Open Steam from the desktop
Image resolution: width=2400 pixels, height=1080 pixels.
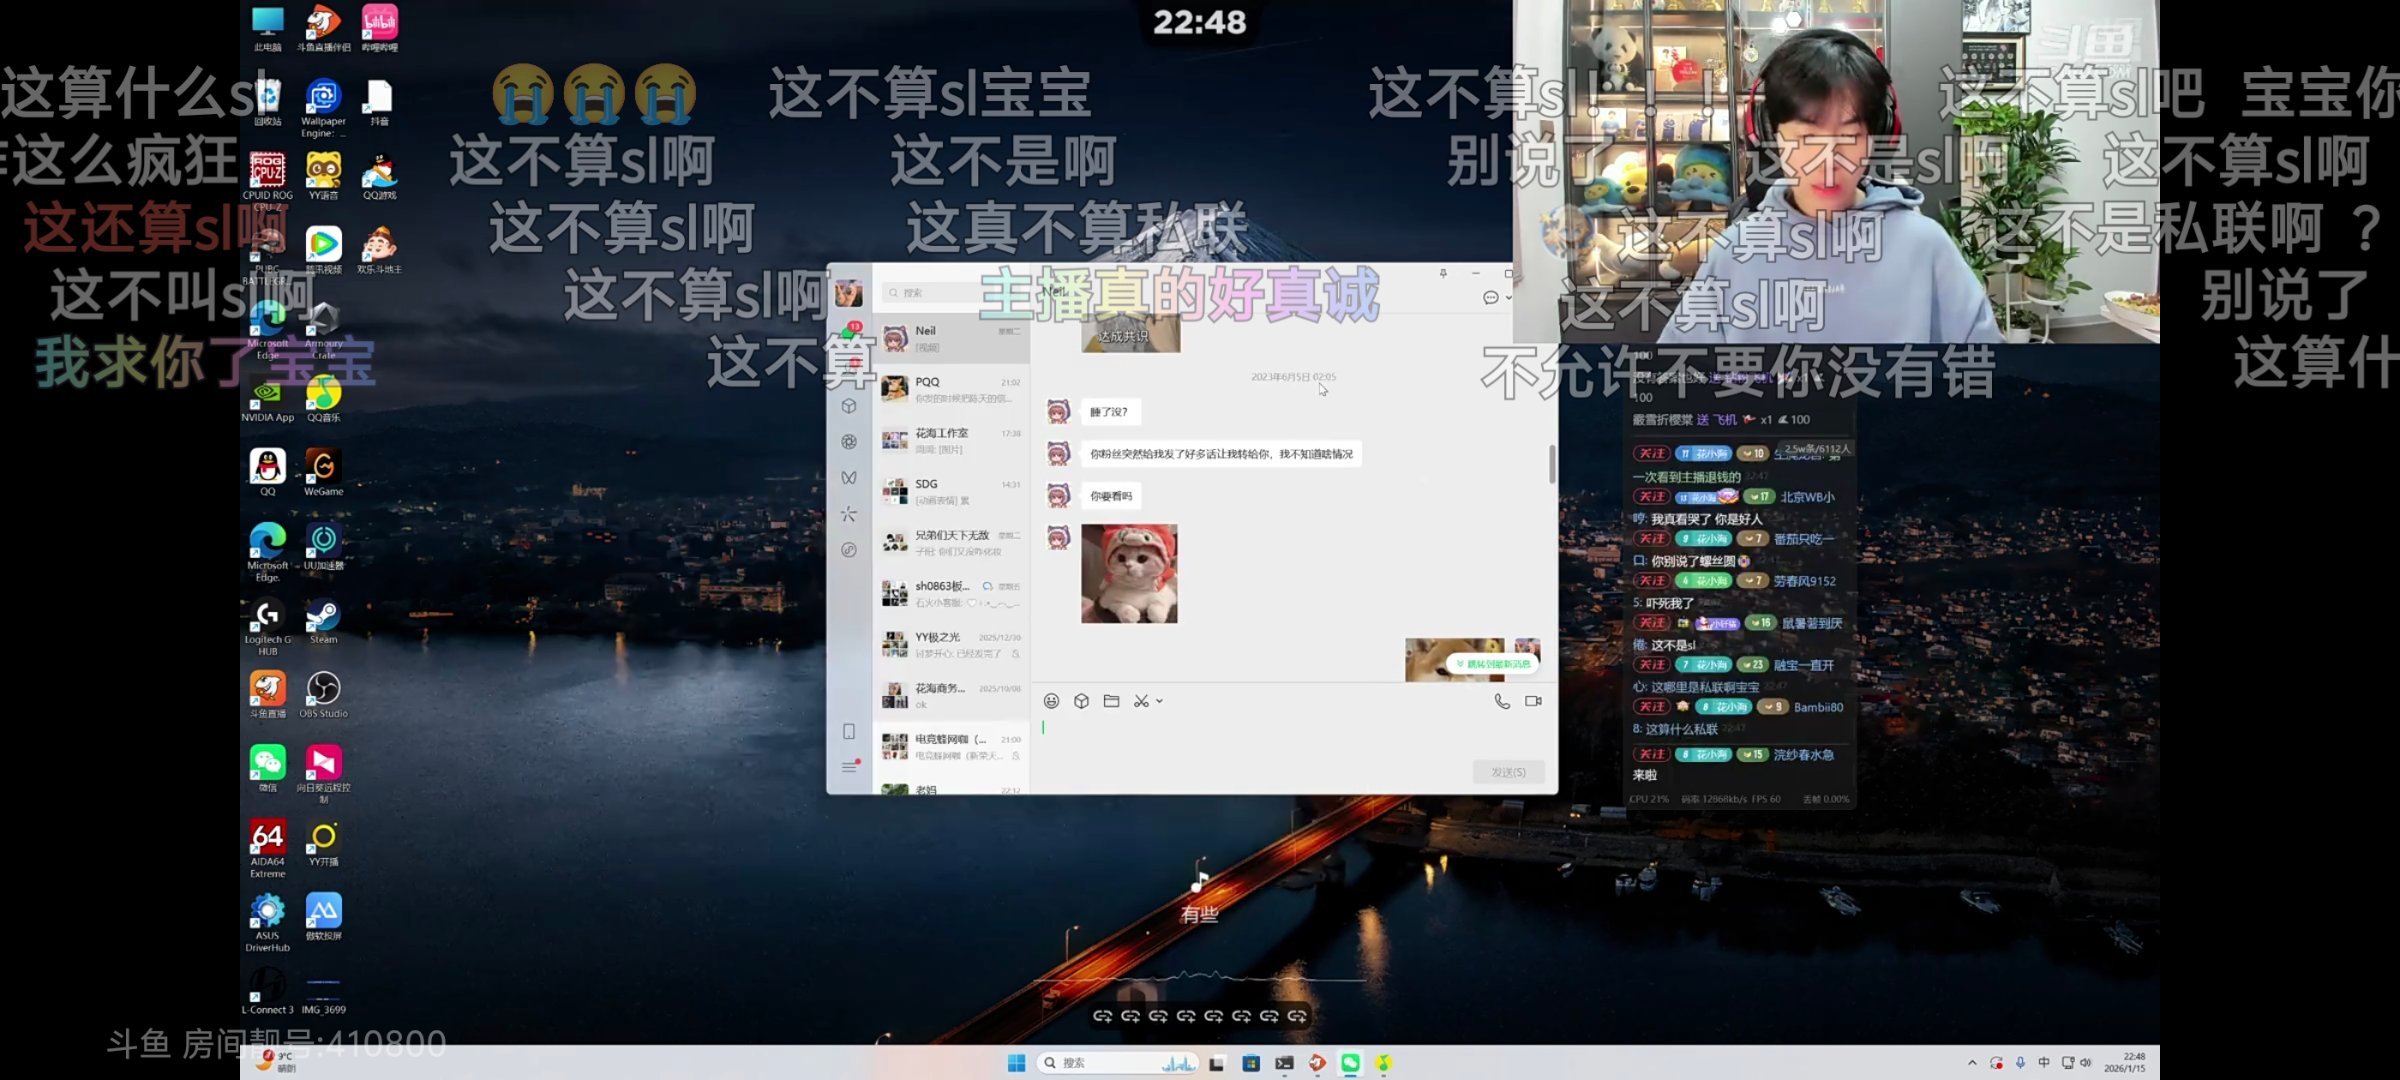pos(322,617)
